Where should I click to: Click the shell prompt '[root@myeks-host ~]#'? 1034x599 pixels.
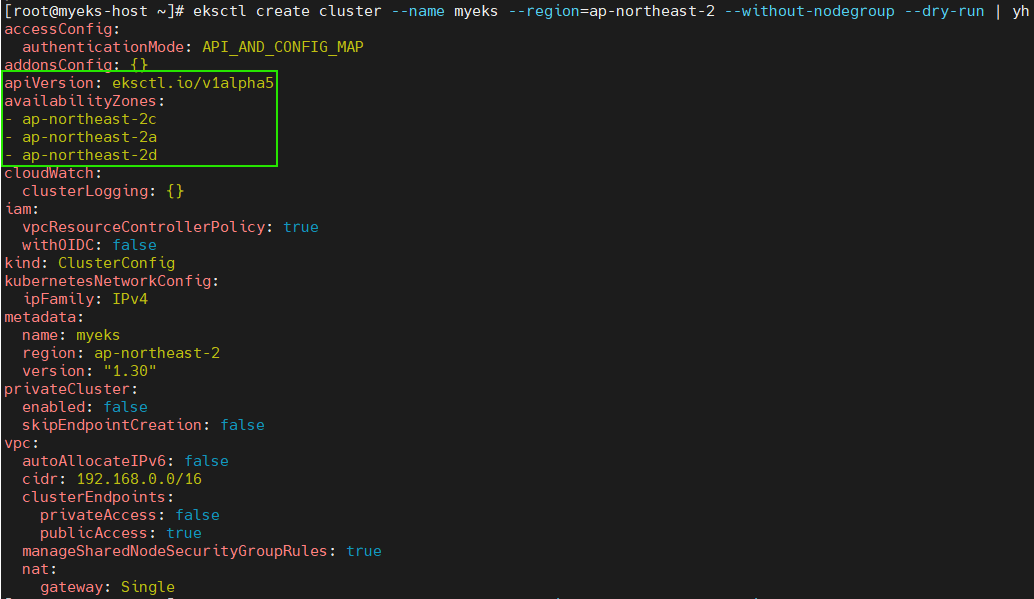(x=94, y=11)
